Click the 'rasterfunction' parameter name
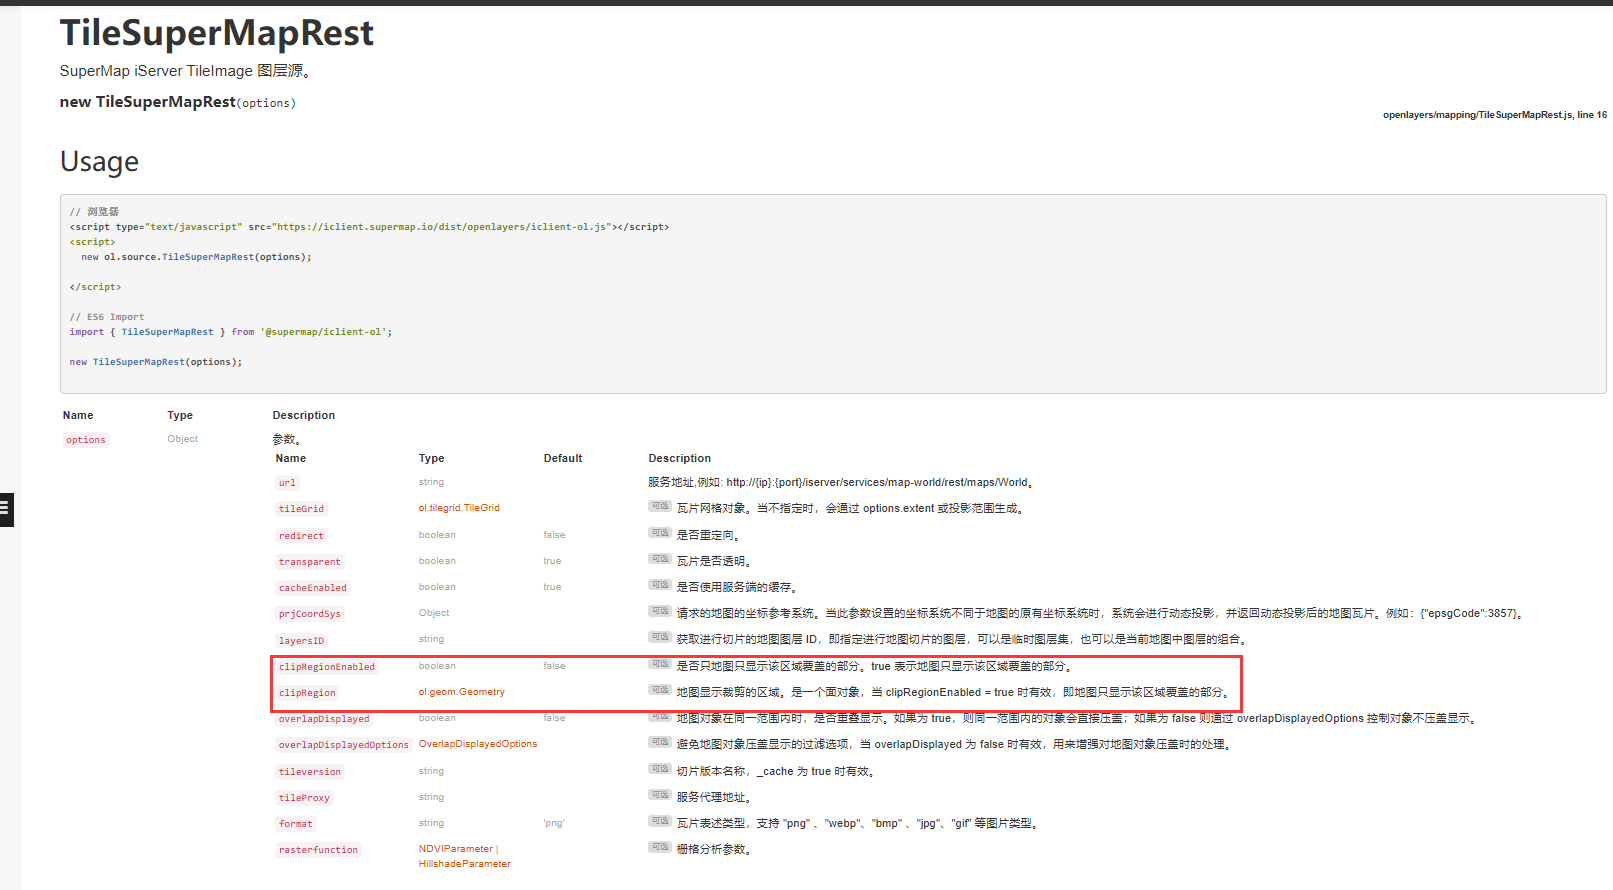This screenshot has width=1613, height=890. (318, 850)
